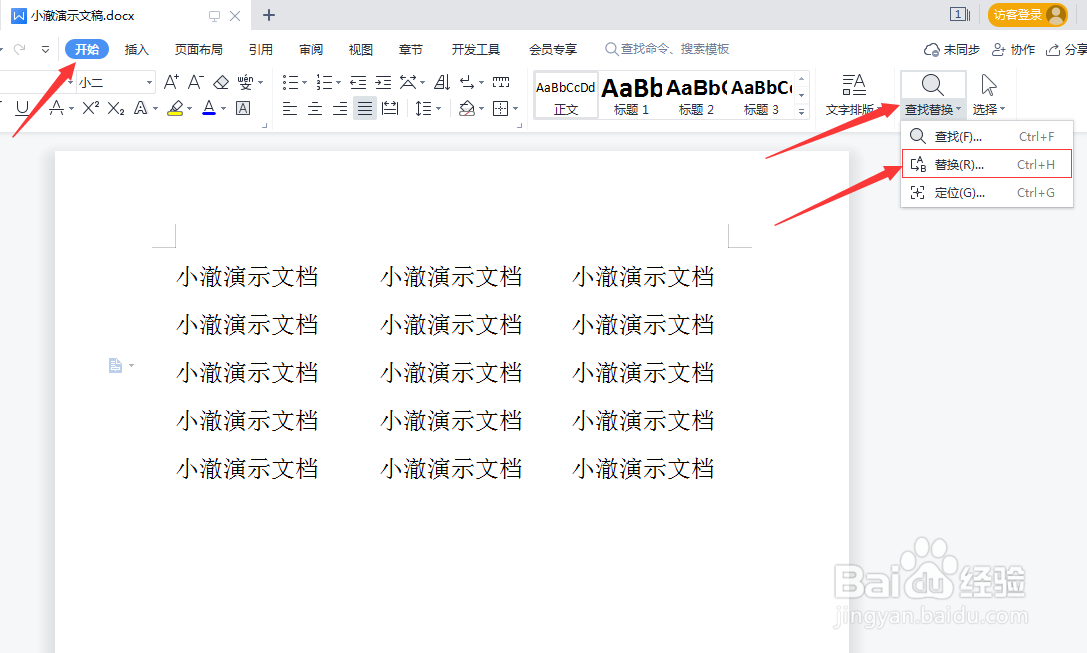Image resolution: width=1087 pixels, height=653 pixels.
Task: Select 替换 from the find-replace menu
Action: click(960, 163)
